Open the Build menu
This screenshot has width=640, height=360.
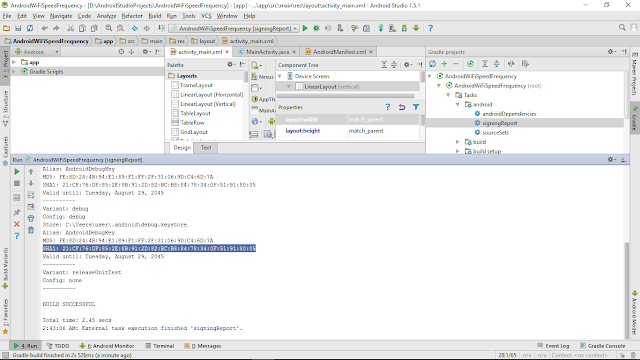pos(155,16)
